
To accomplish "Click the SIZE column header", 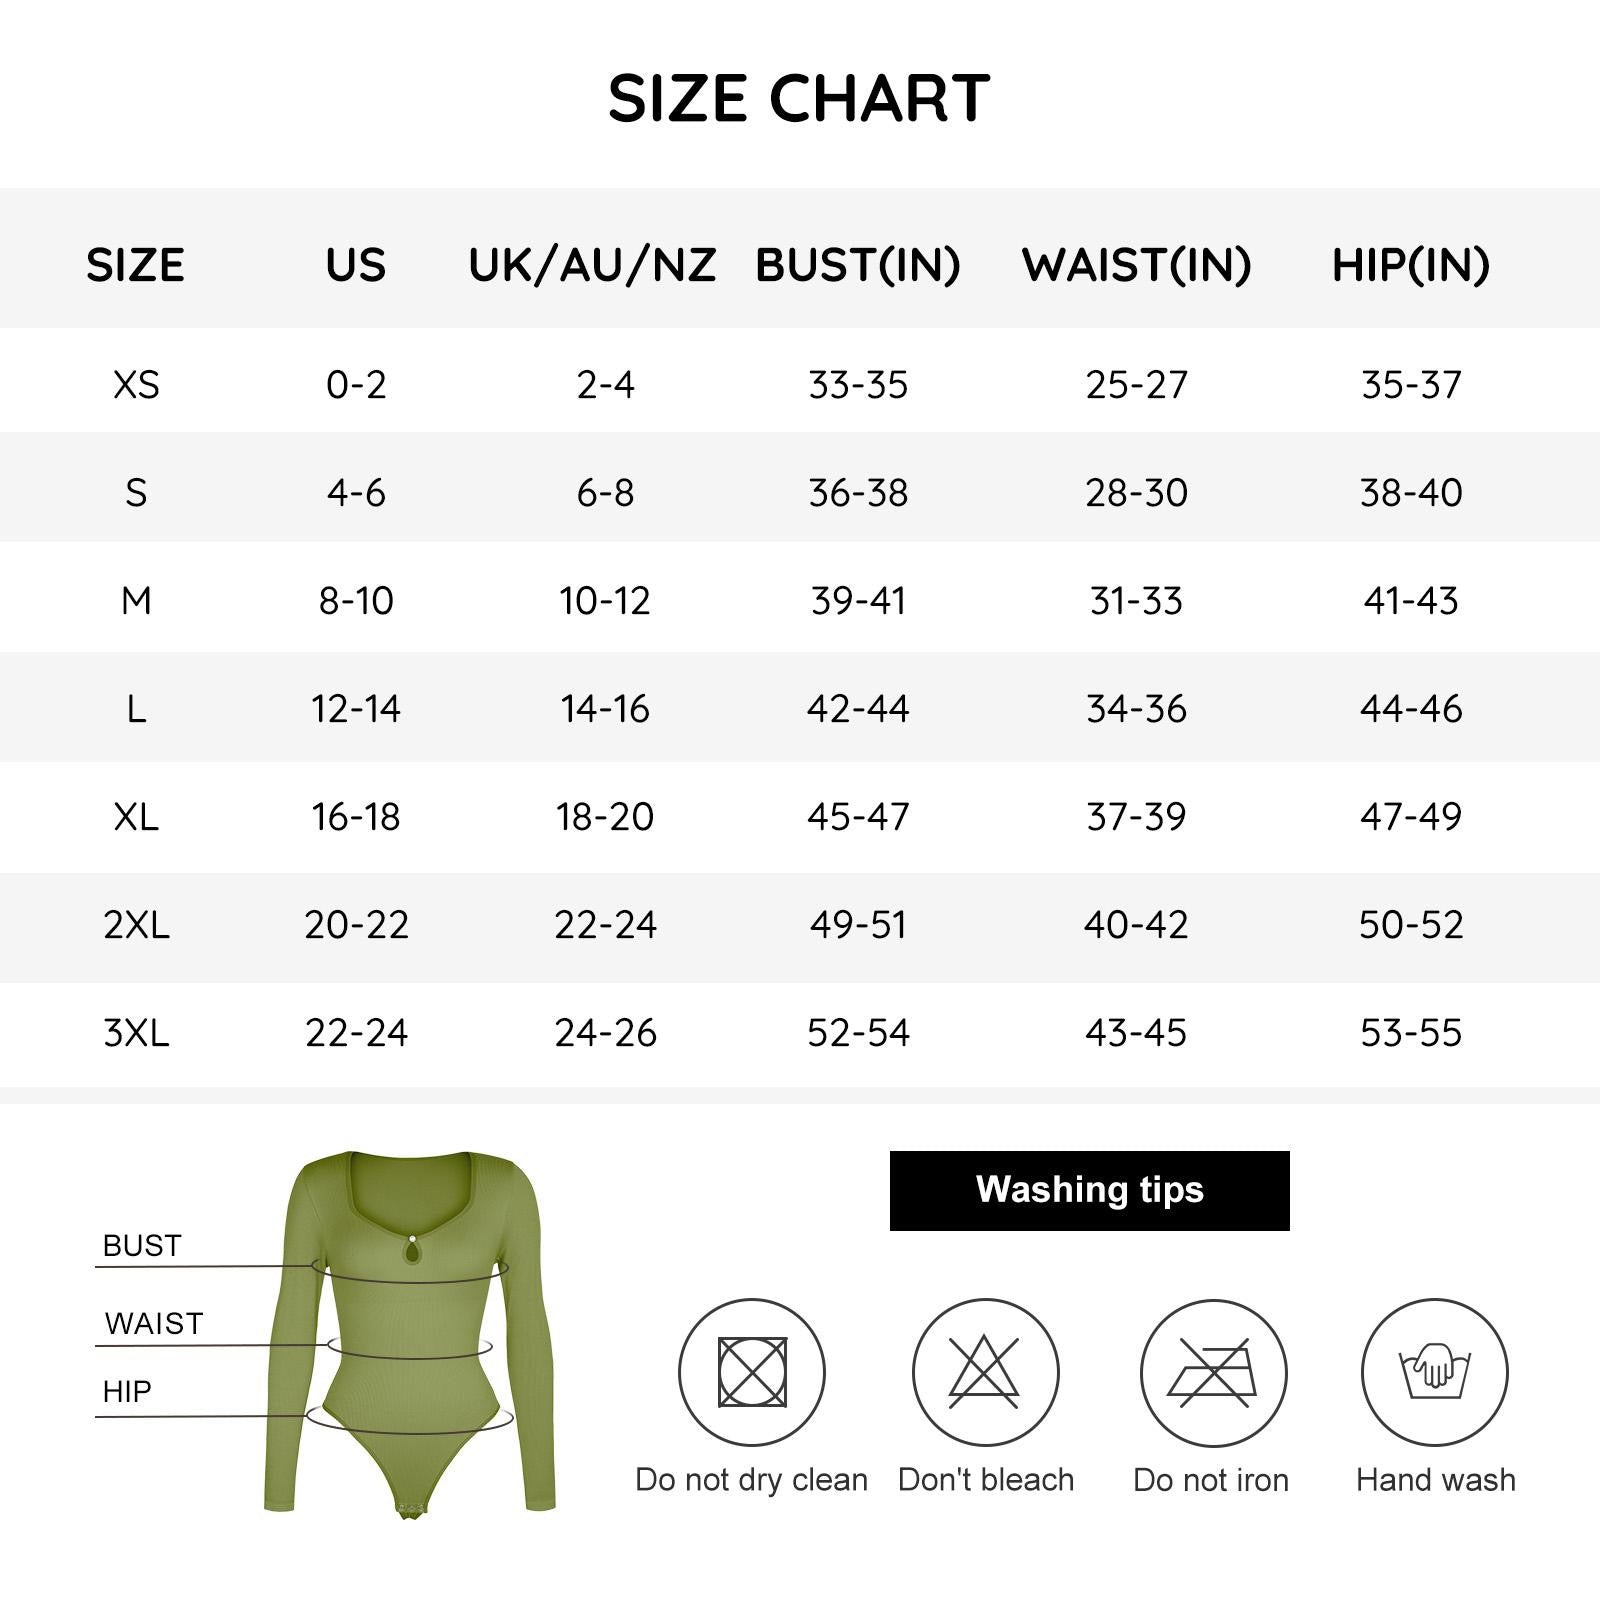I will [x=135, y=266].
